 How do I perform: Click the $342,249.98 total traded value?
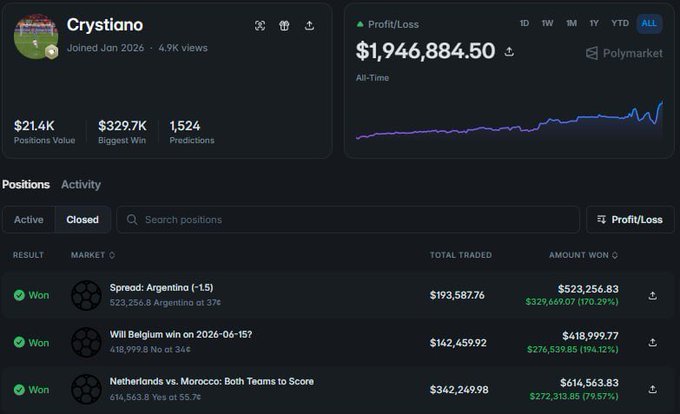click(x=459, y=390)
